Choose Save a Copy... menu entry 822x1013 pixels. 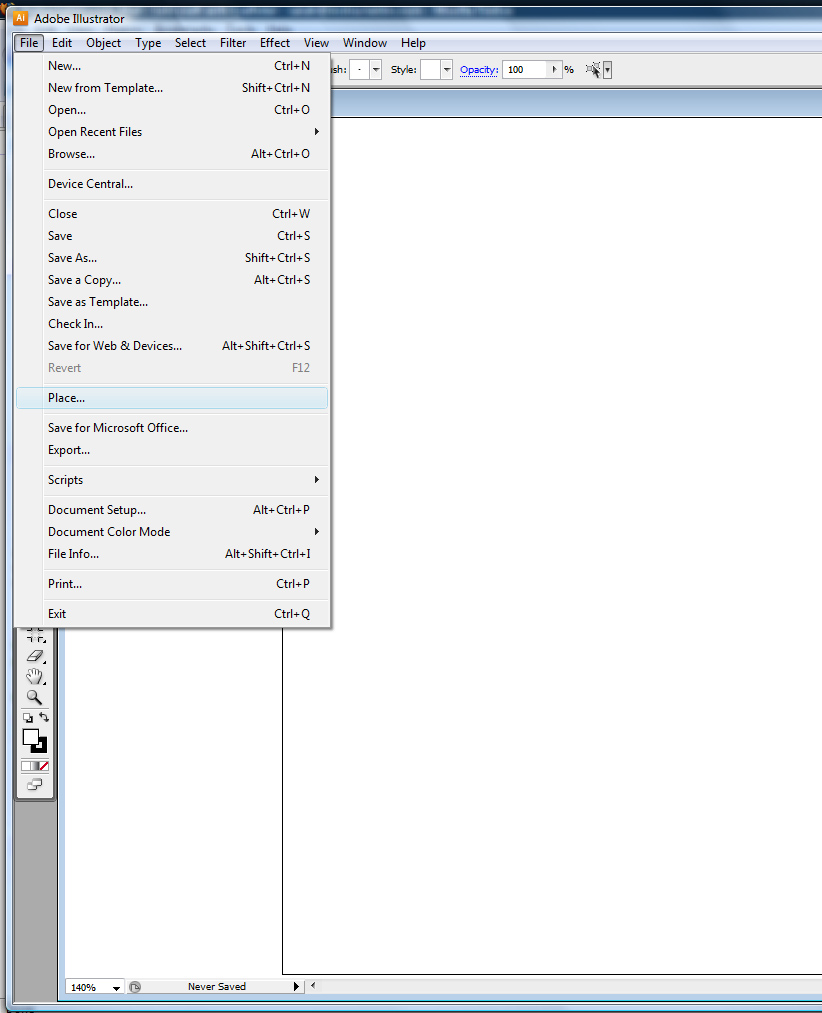(172, 280)
